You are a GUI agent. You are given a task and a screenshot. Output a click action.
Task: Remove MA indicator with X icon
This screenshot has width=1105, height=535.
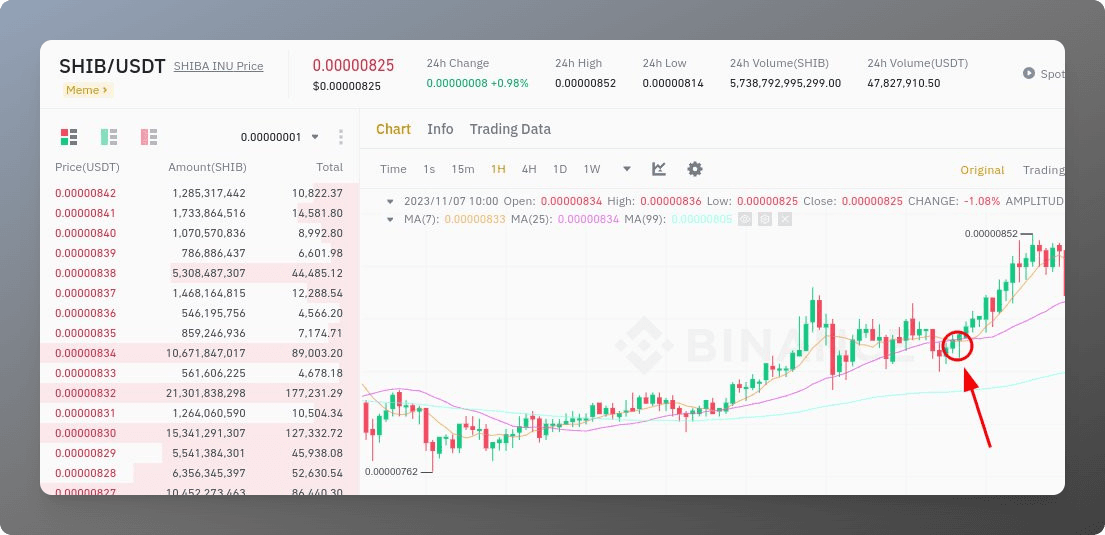click(785, 219)
